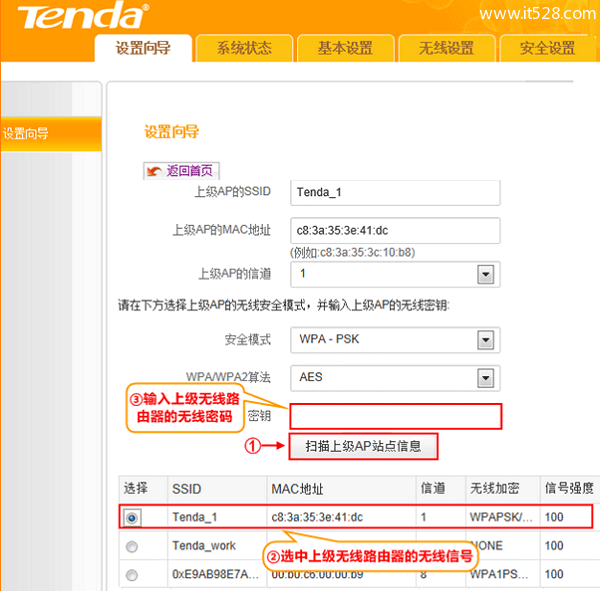Select the Tenda_work radio button
Viewport: 600px width, 591px height.
point(132,546)
